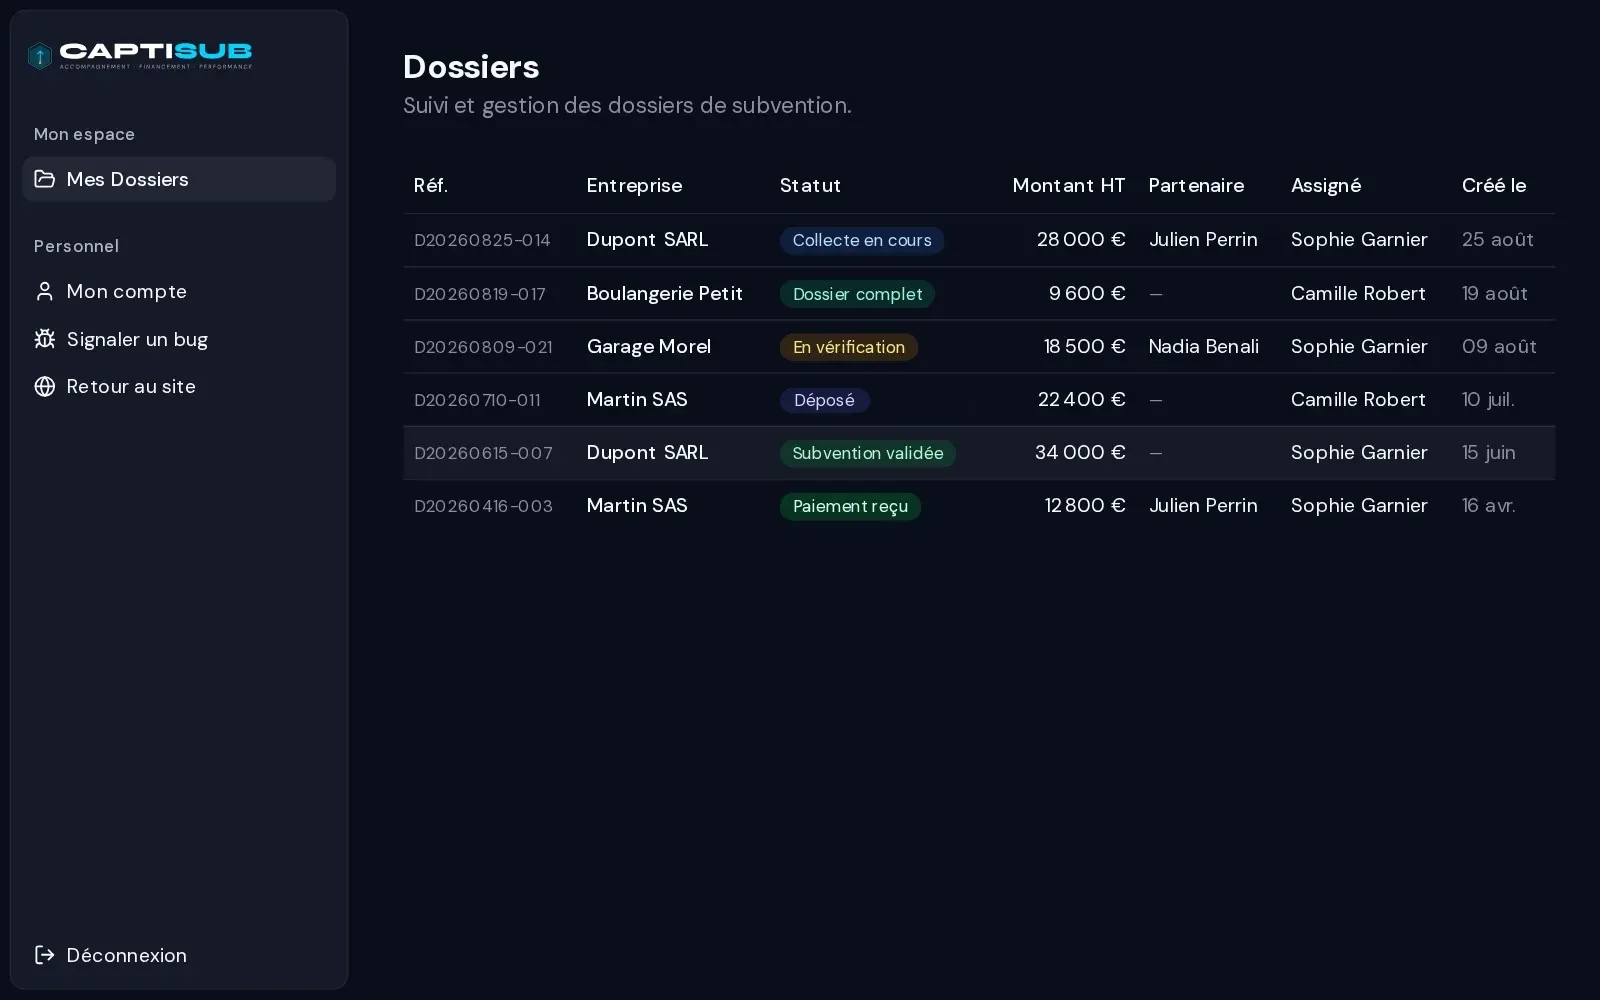
Task: Click the Dossier complet status badge
Action: click(x=857, y=294)
